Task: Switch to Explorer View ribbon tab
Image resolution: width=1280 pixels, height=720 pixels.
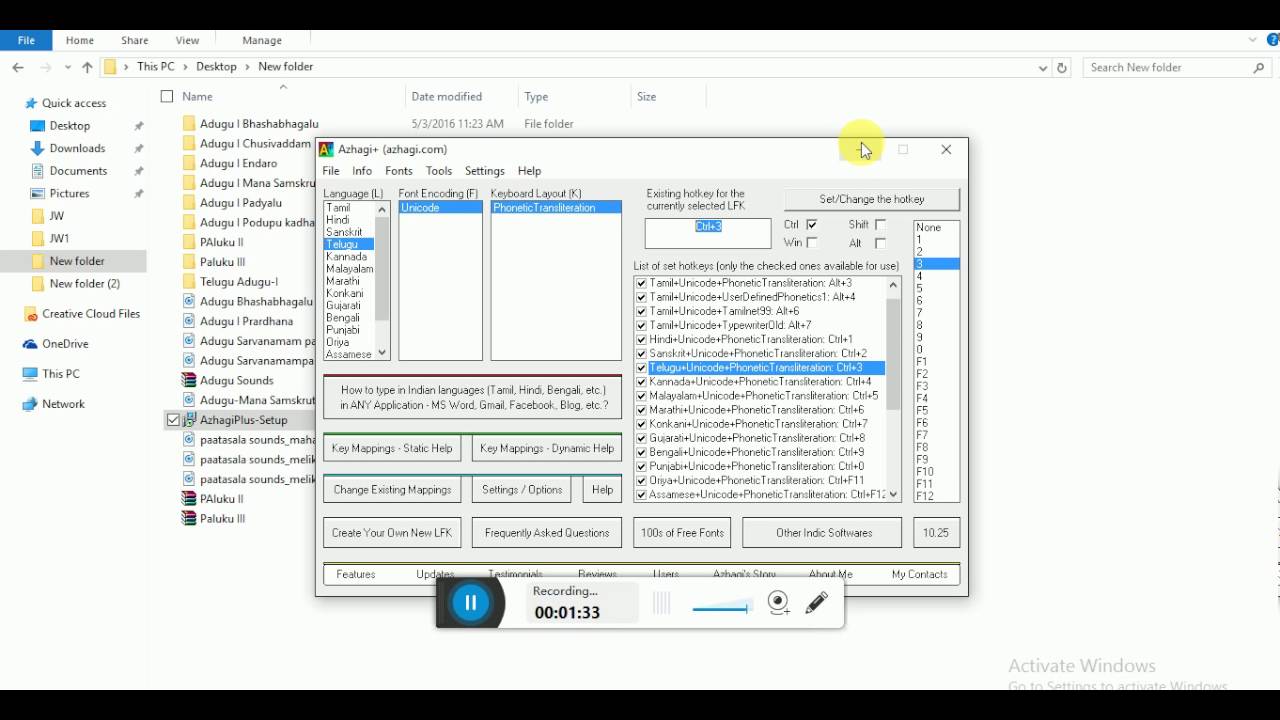Action: 187,40
